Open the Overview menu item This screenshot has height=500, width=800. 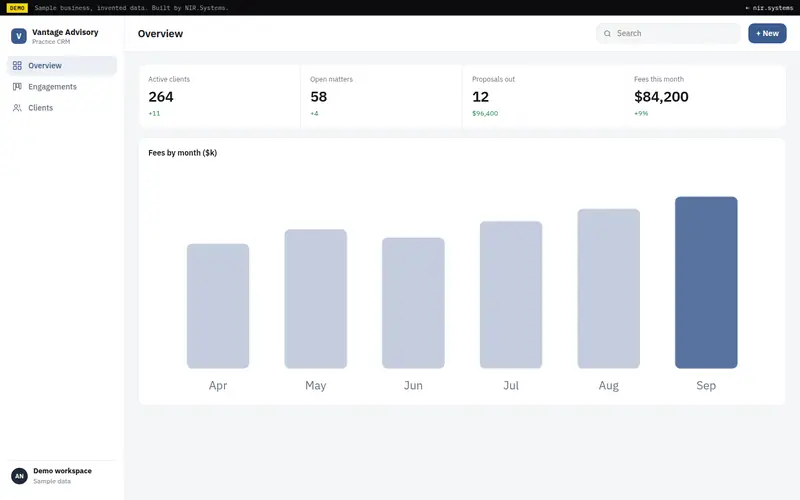(62, 66)
